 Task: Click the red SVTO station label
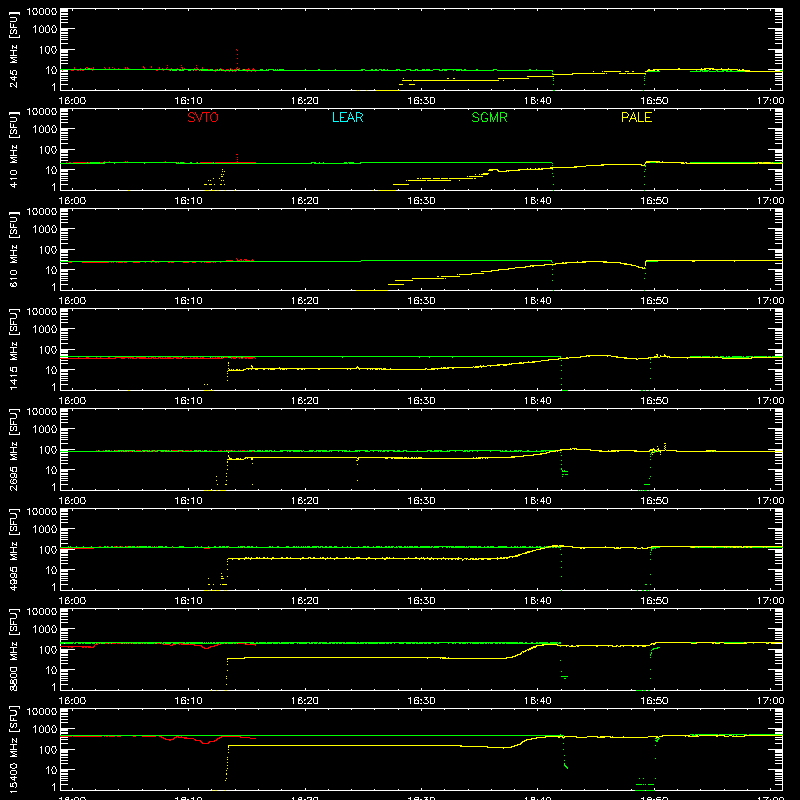[203, 117]
